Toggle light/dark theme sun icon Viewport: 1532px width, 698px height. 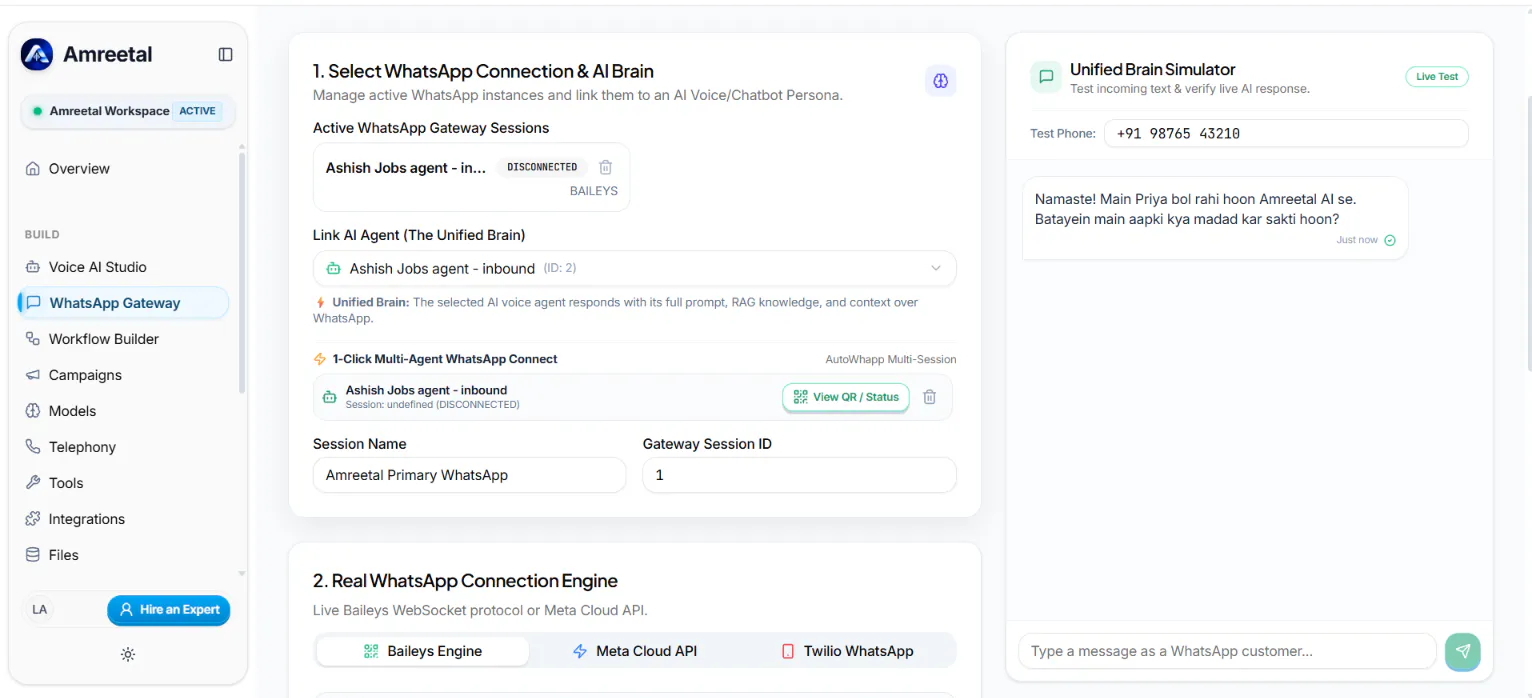point(128,655)
